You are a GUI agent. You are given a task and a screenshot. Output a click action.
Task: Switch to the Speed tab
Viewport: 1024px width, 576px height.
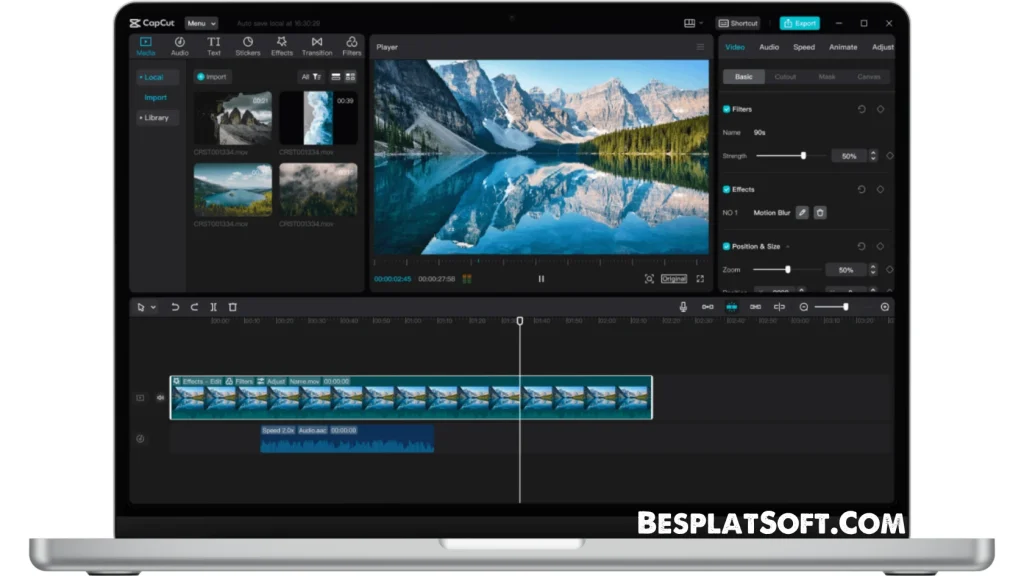pyautogui.click(x=804, y=47)
